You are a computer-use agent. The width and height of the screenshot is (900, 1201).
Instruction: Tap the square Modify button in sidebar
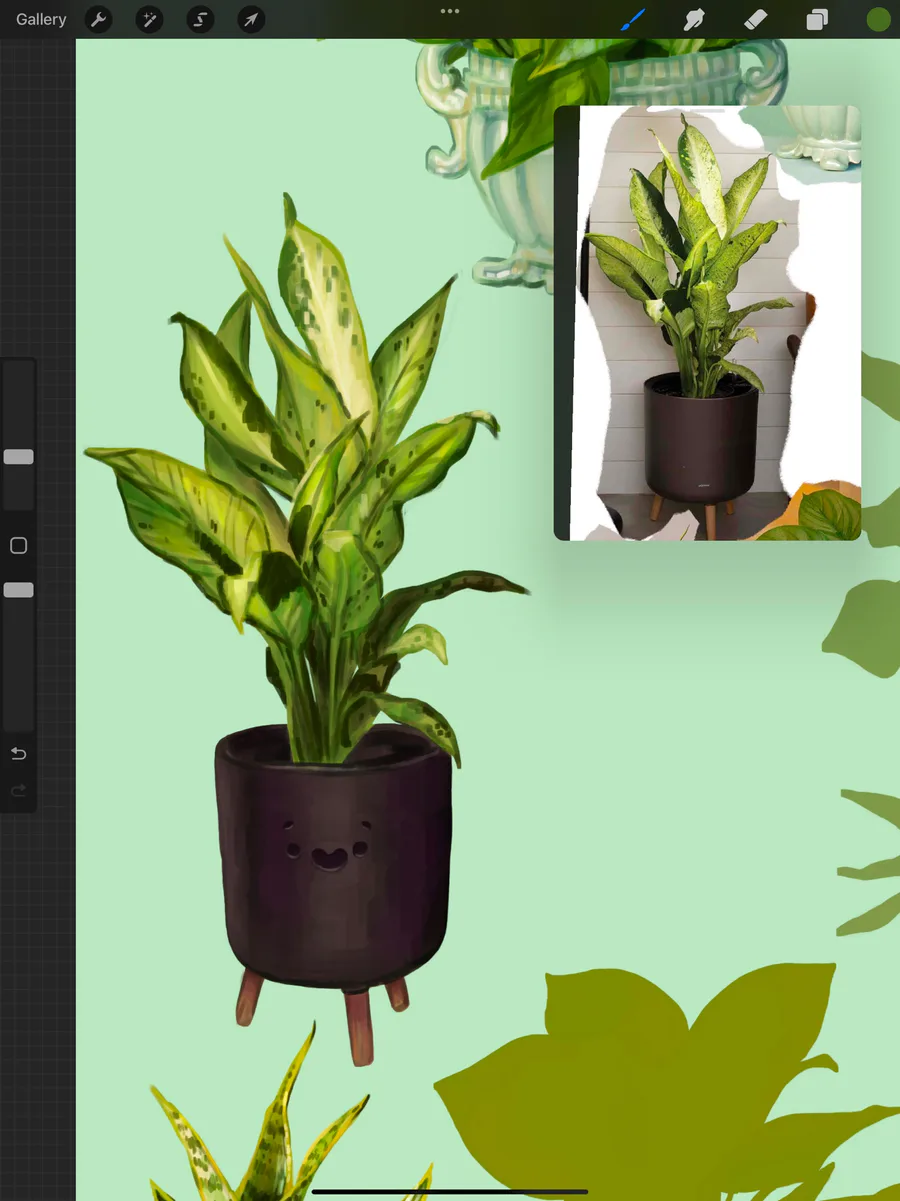coord(18,546)
